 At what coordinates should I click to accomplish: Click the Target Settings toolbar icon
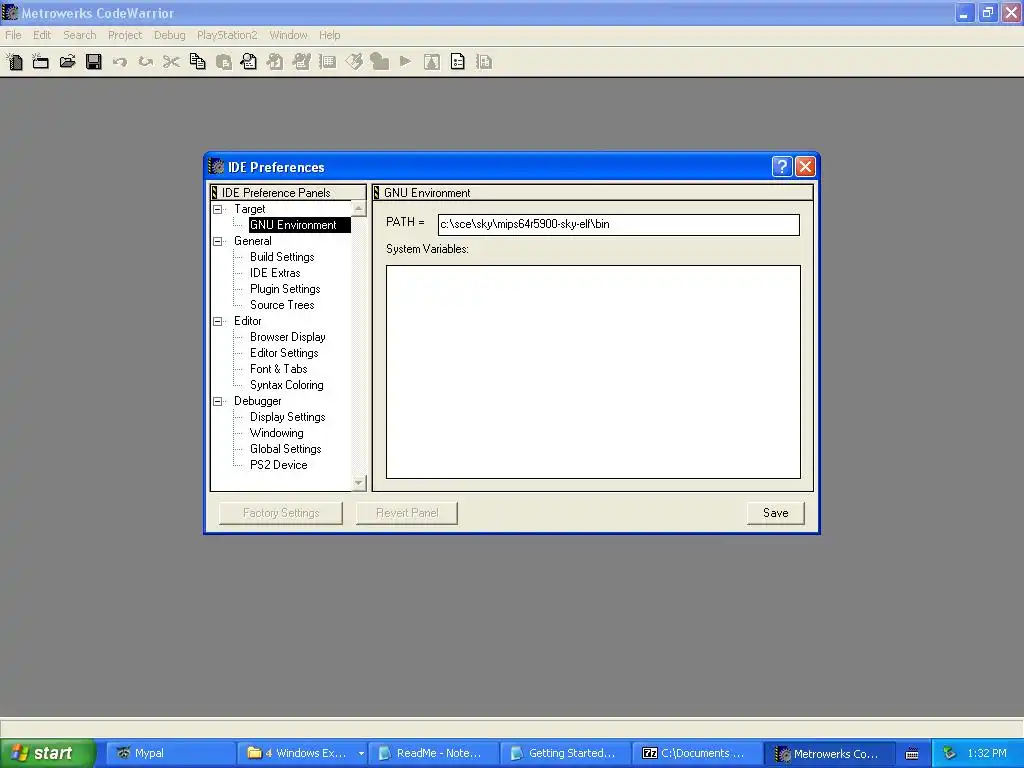click(x=432, y=62)
